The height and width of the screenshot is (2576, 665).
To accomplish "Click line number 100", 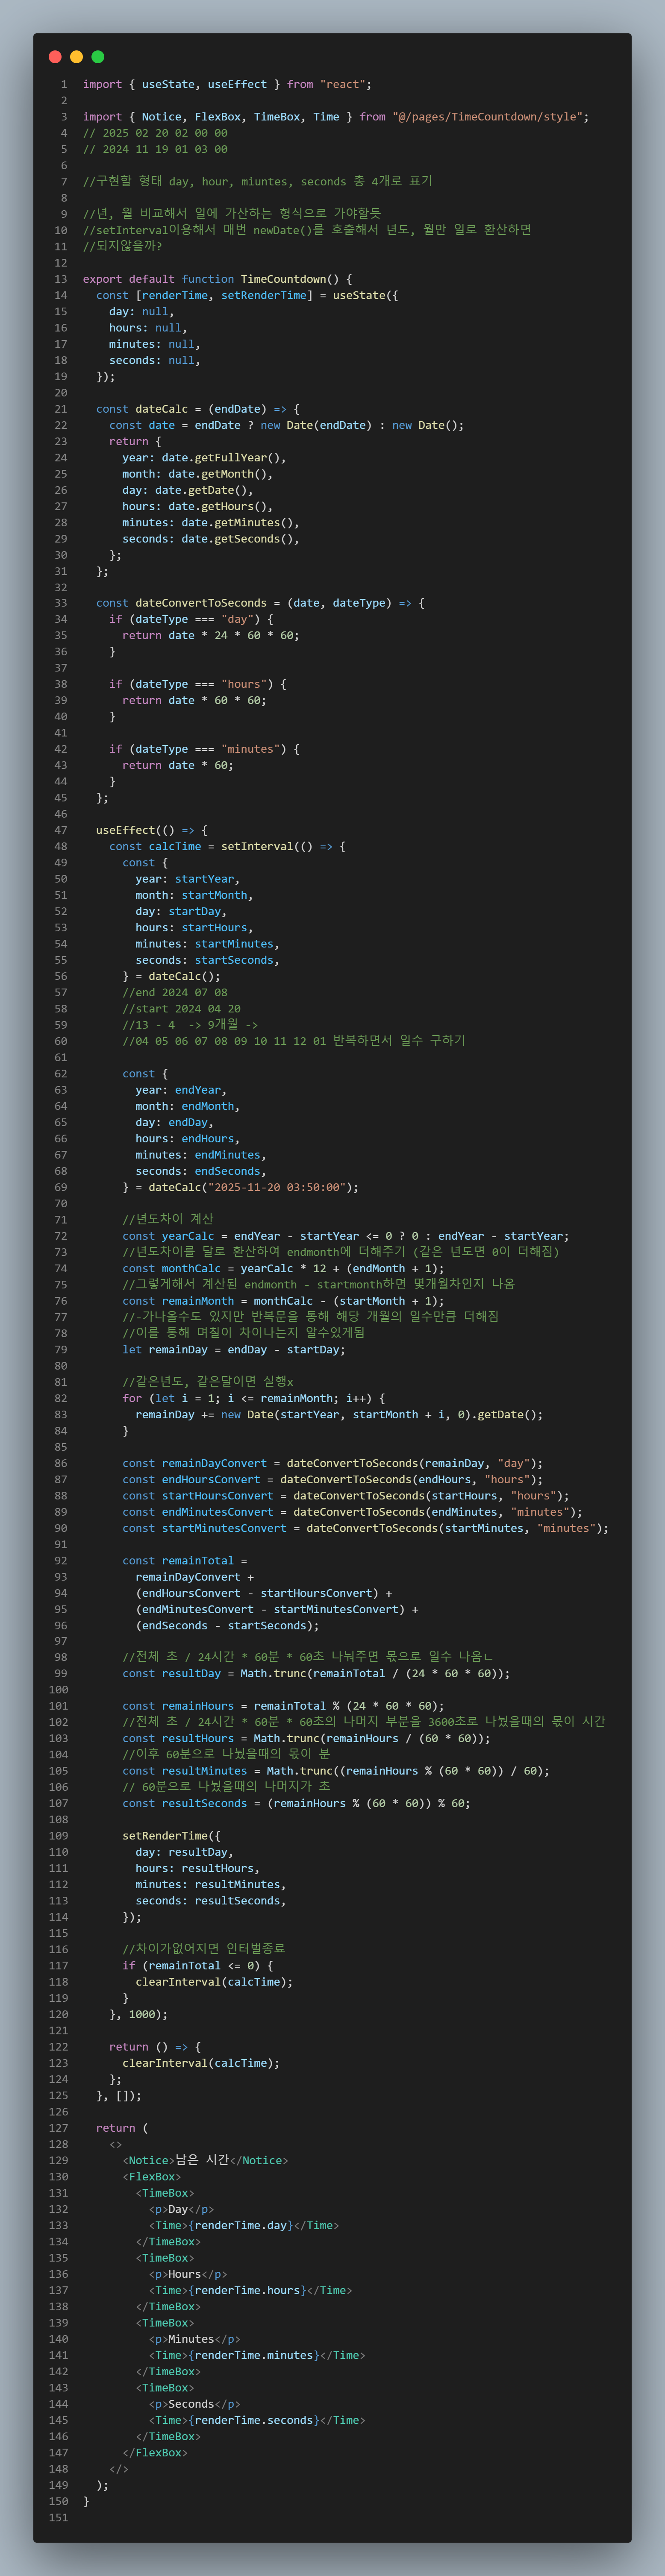I will pos(58,1690).
